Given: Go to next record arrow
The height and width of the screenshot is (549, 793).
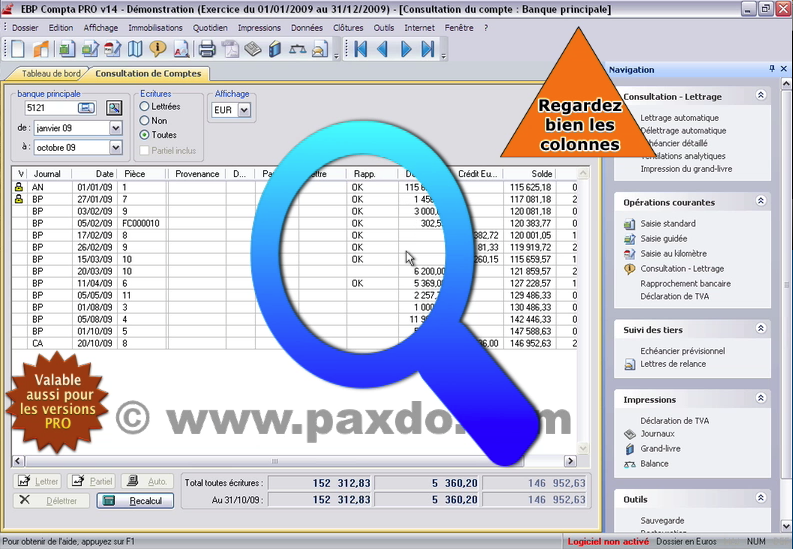Looking at the screenshot, I should coord(406,49).
